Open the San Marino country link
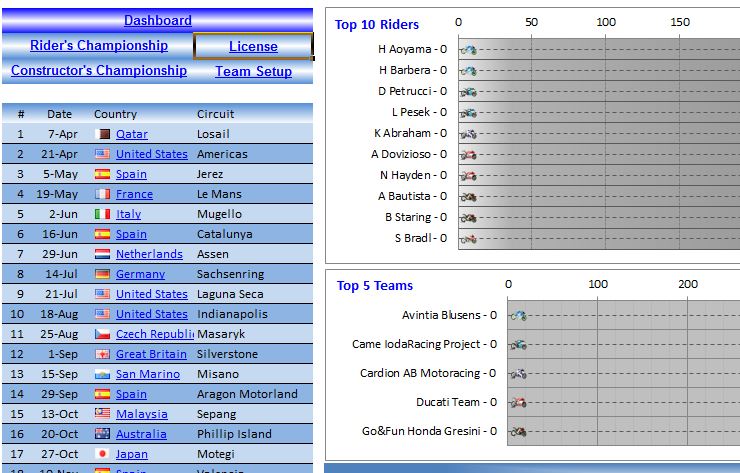 click(x=147, y=374)
